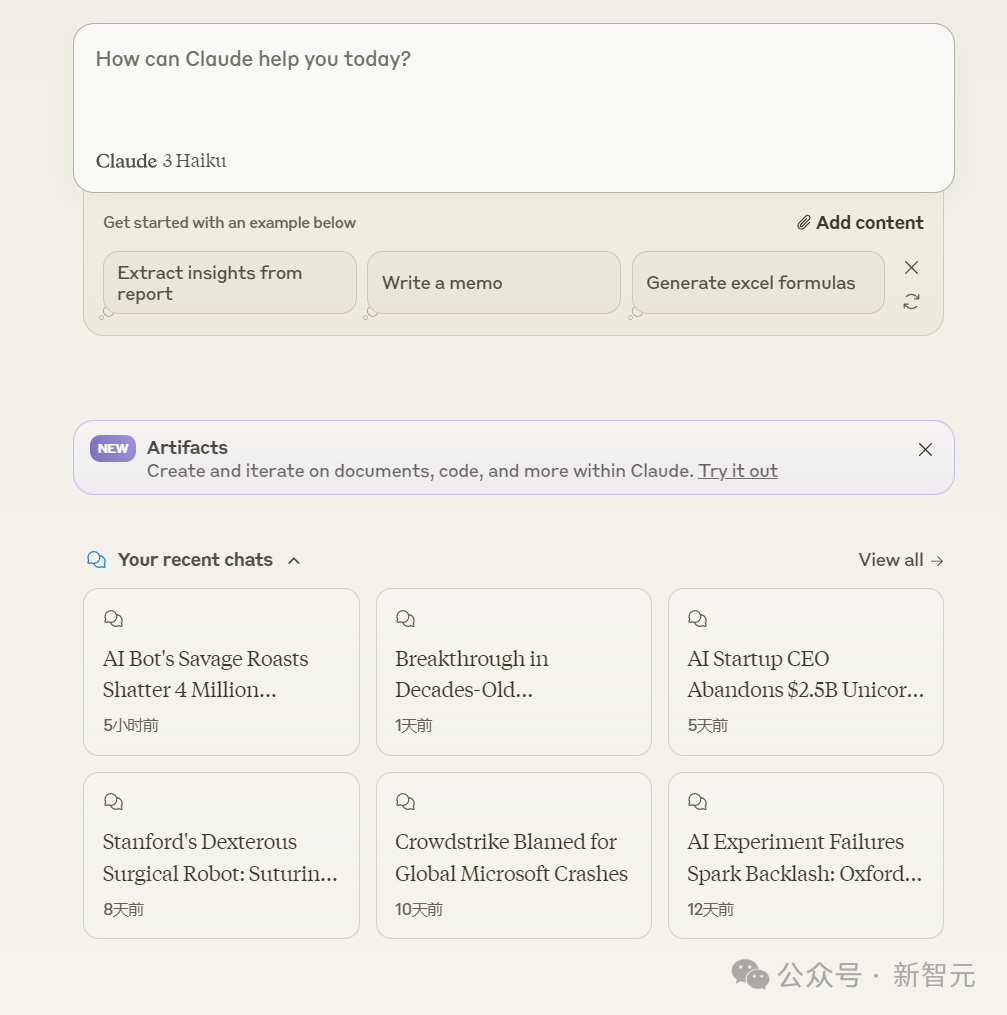Dismiss the example prompts with X icon
This screenshot has width=1007, height=1015.
tap(911, 267)
